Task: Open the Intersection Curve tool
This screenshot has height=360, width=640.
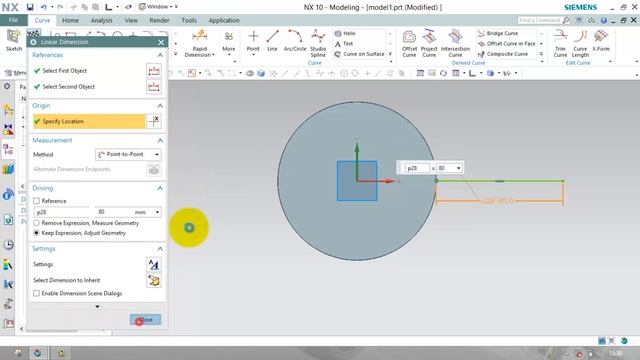Action: (x=455, y=43)
